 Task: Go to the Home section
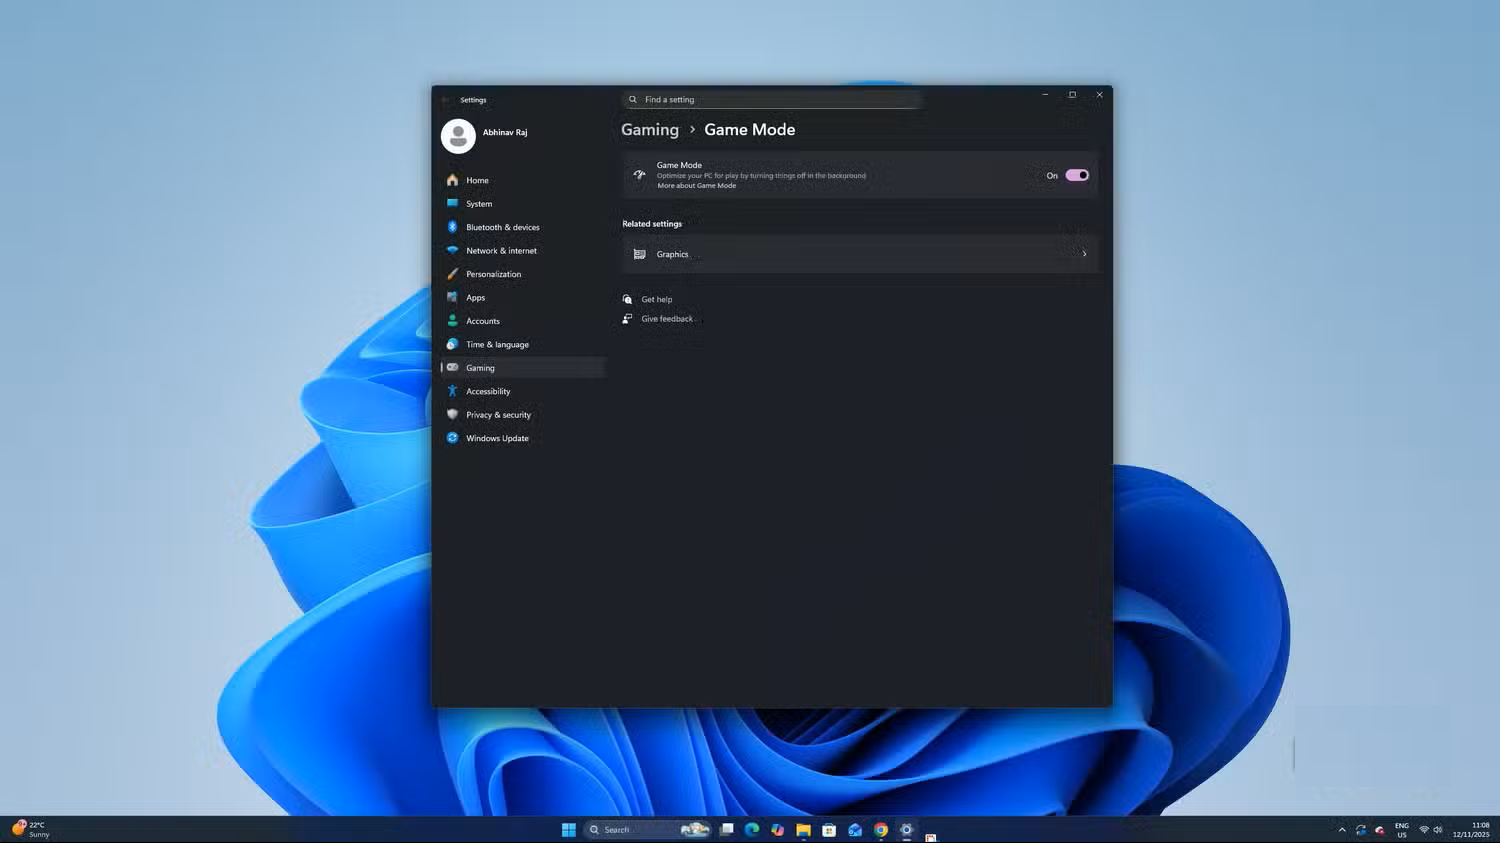477,181
